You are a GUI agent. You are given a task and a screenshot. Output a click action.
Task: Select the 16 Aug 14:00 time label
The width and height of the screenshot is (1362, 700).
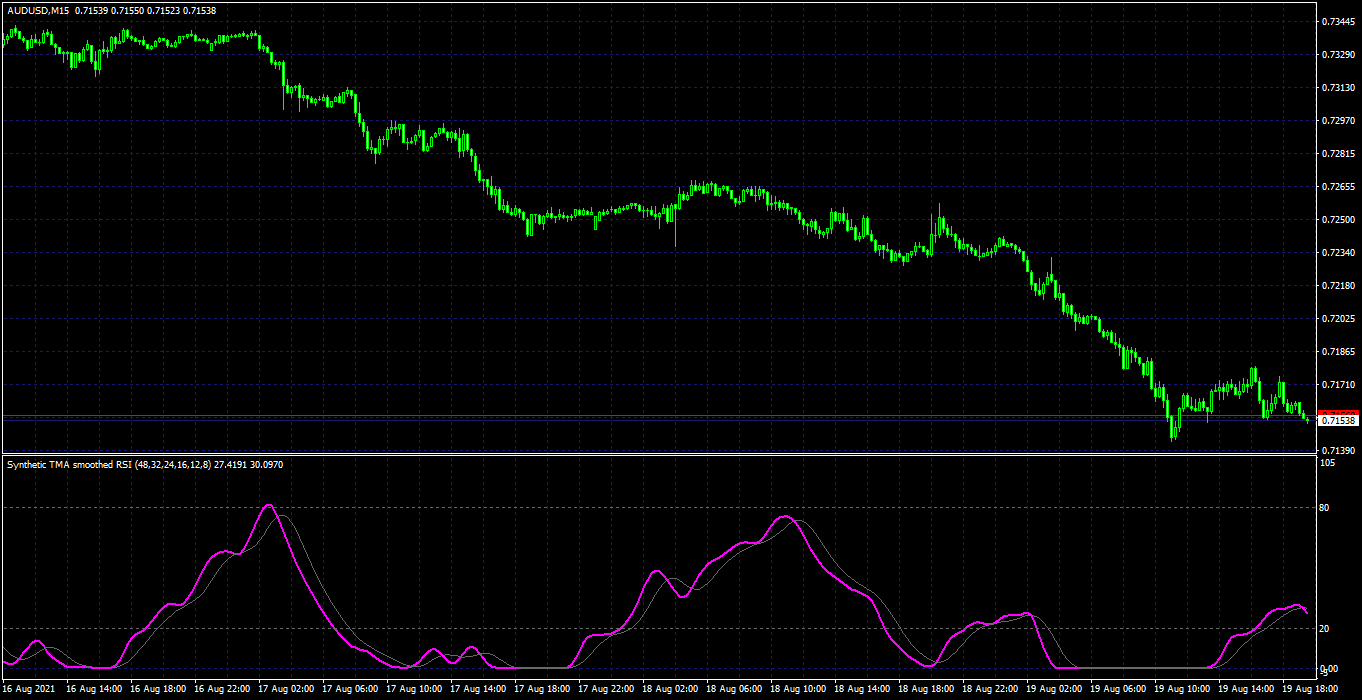point(94,689)
